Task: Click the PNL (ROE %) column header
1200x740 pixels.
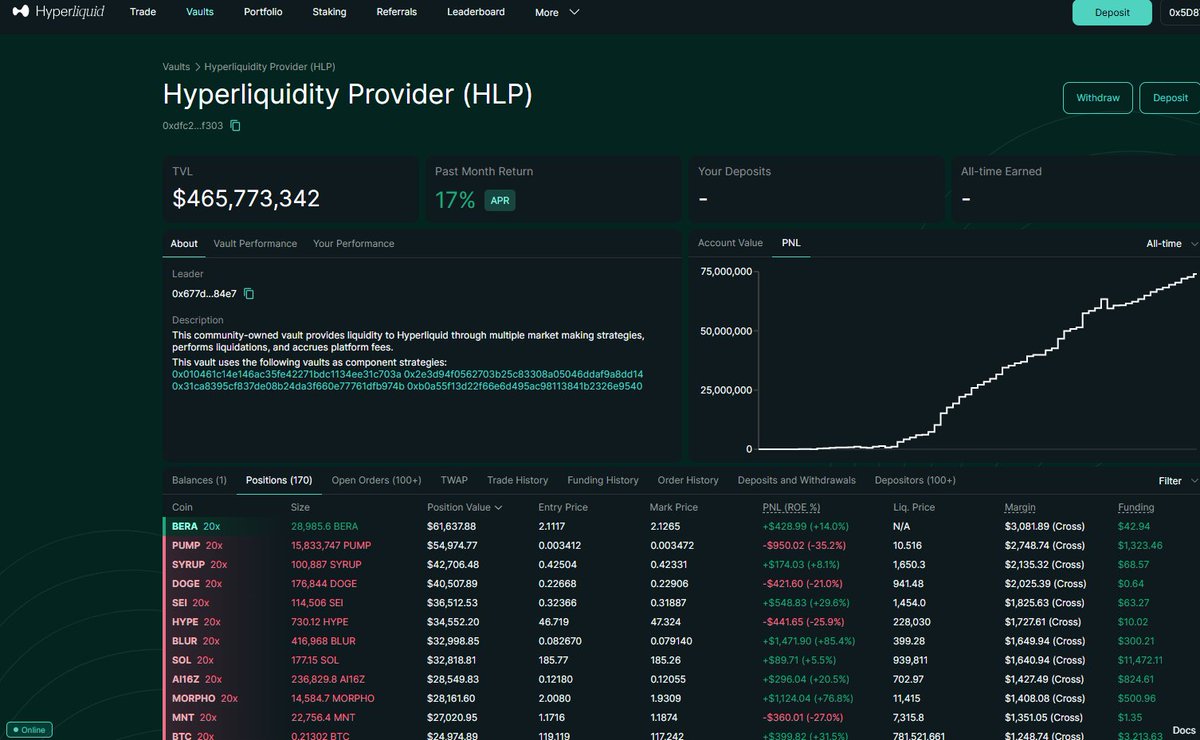Action: point(792,508)
